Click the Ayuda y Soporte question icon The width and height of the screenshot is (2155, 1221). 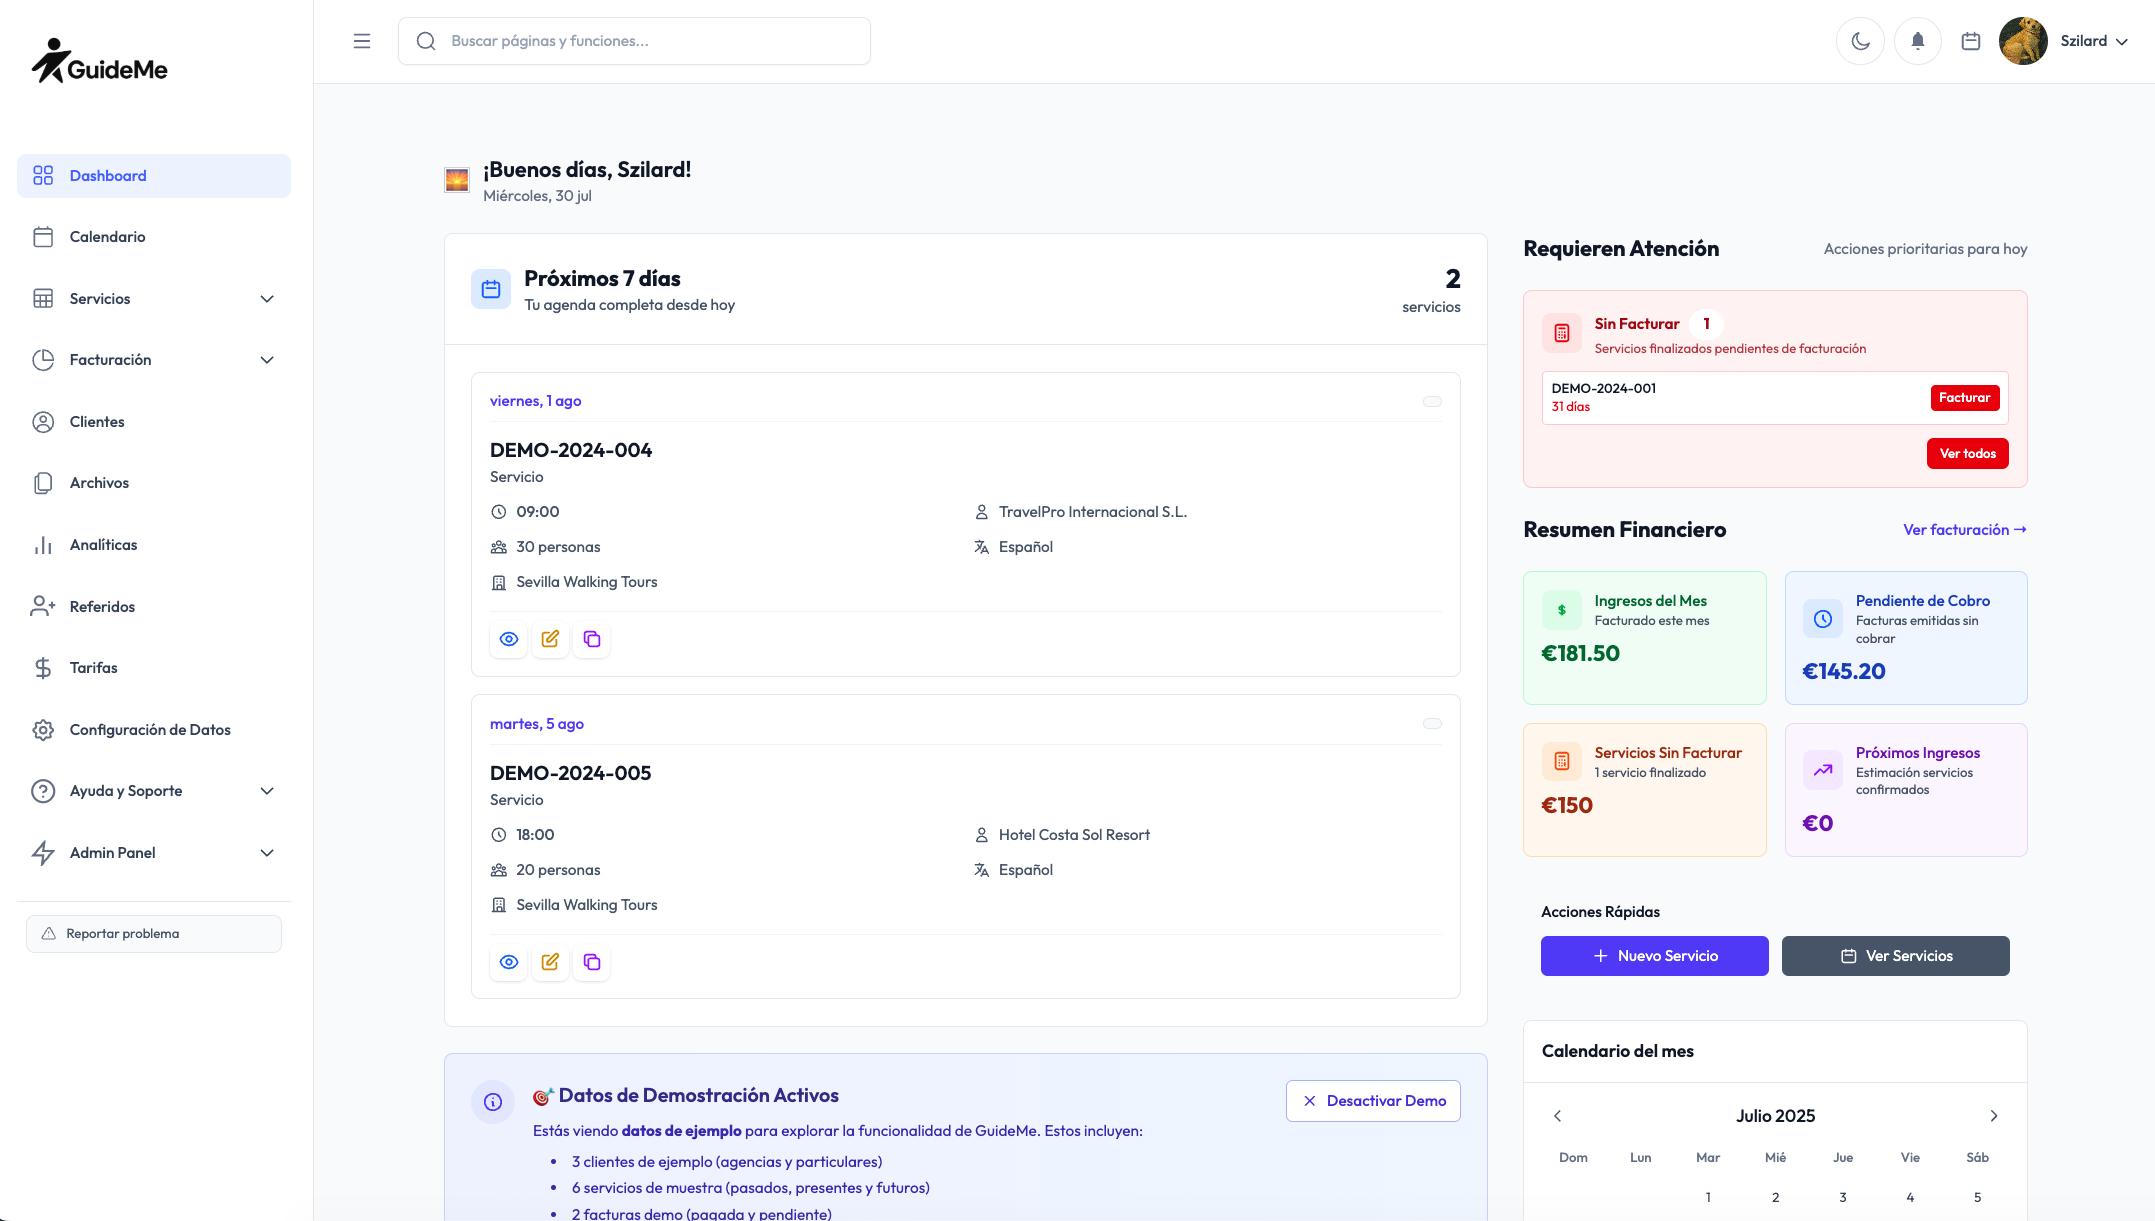pyautogui.click(x=43, y=791)
